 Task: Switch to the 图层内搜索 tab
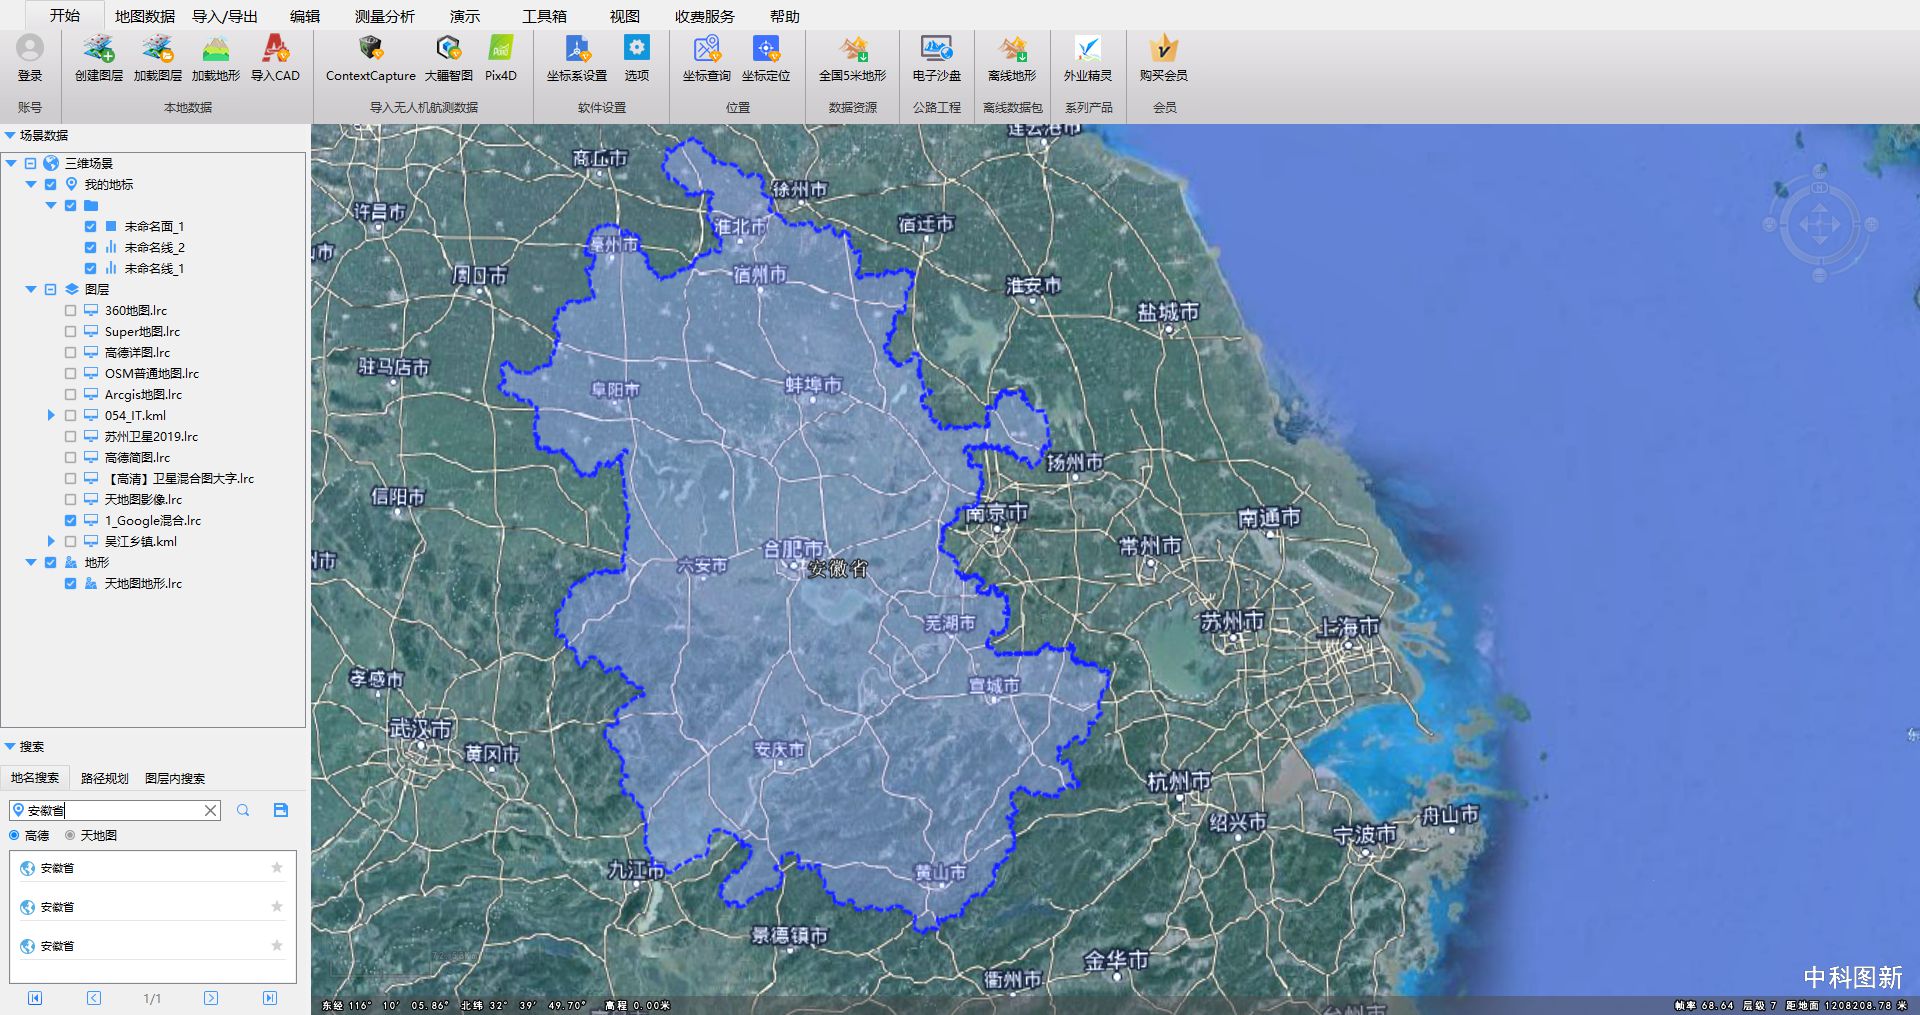(175, 778)
